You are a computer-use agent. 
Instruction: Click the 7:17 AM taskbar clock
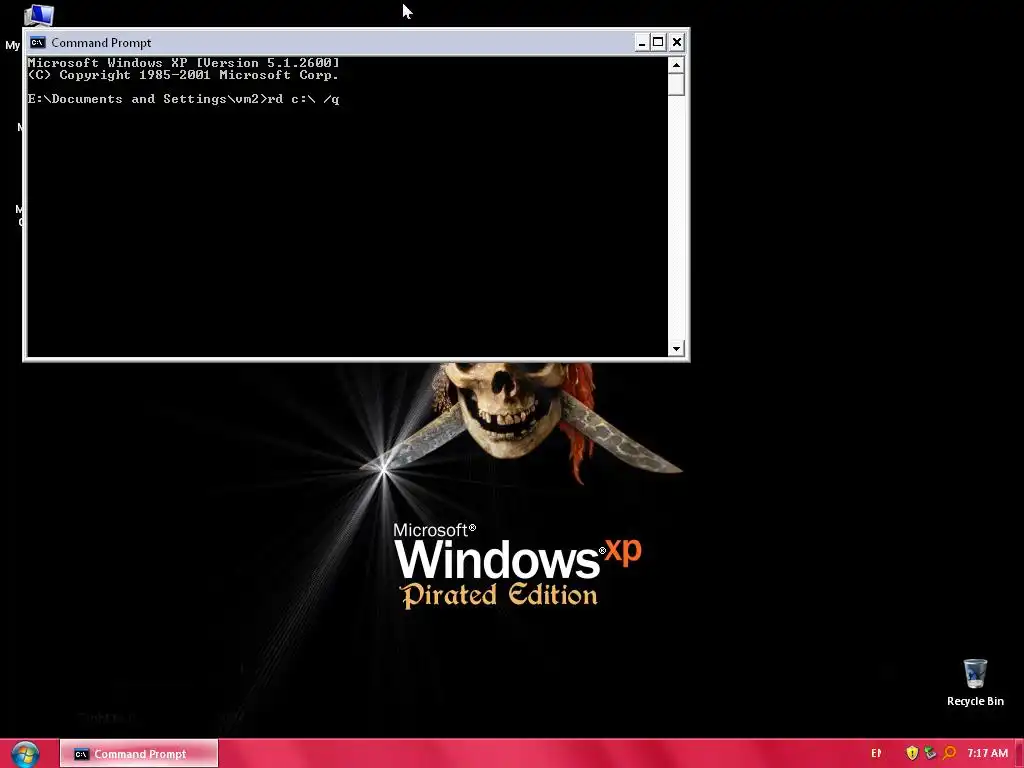pos(987,753)
